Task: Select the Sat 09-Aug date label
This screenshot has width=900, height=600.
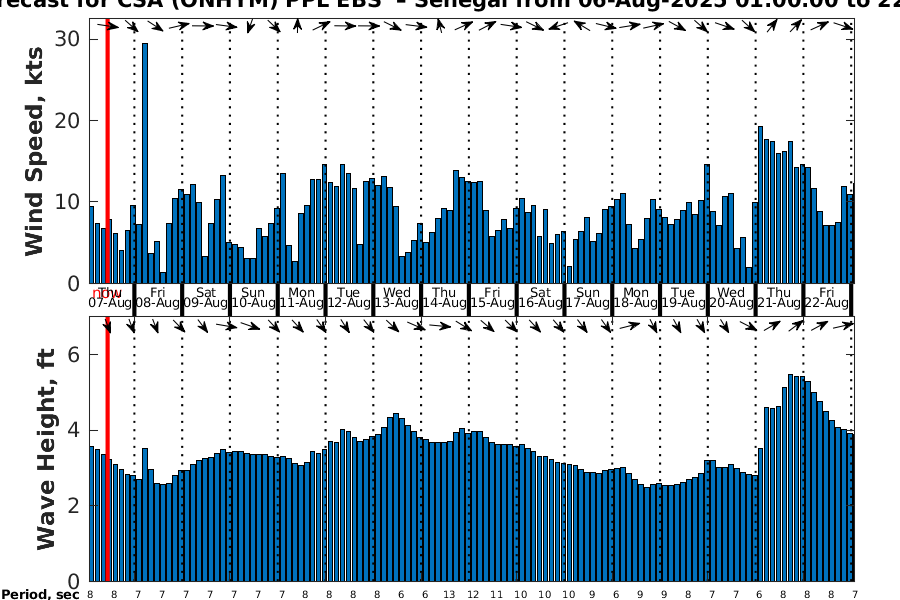Action: (205, 298)
